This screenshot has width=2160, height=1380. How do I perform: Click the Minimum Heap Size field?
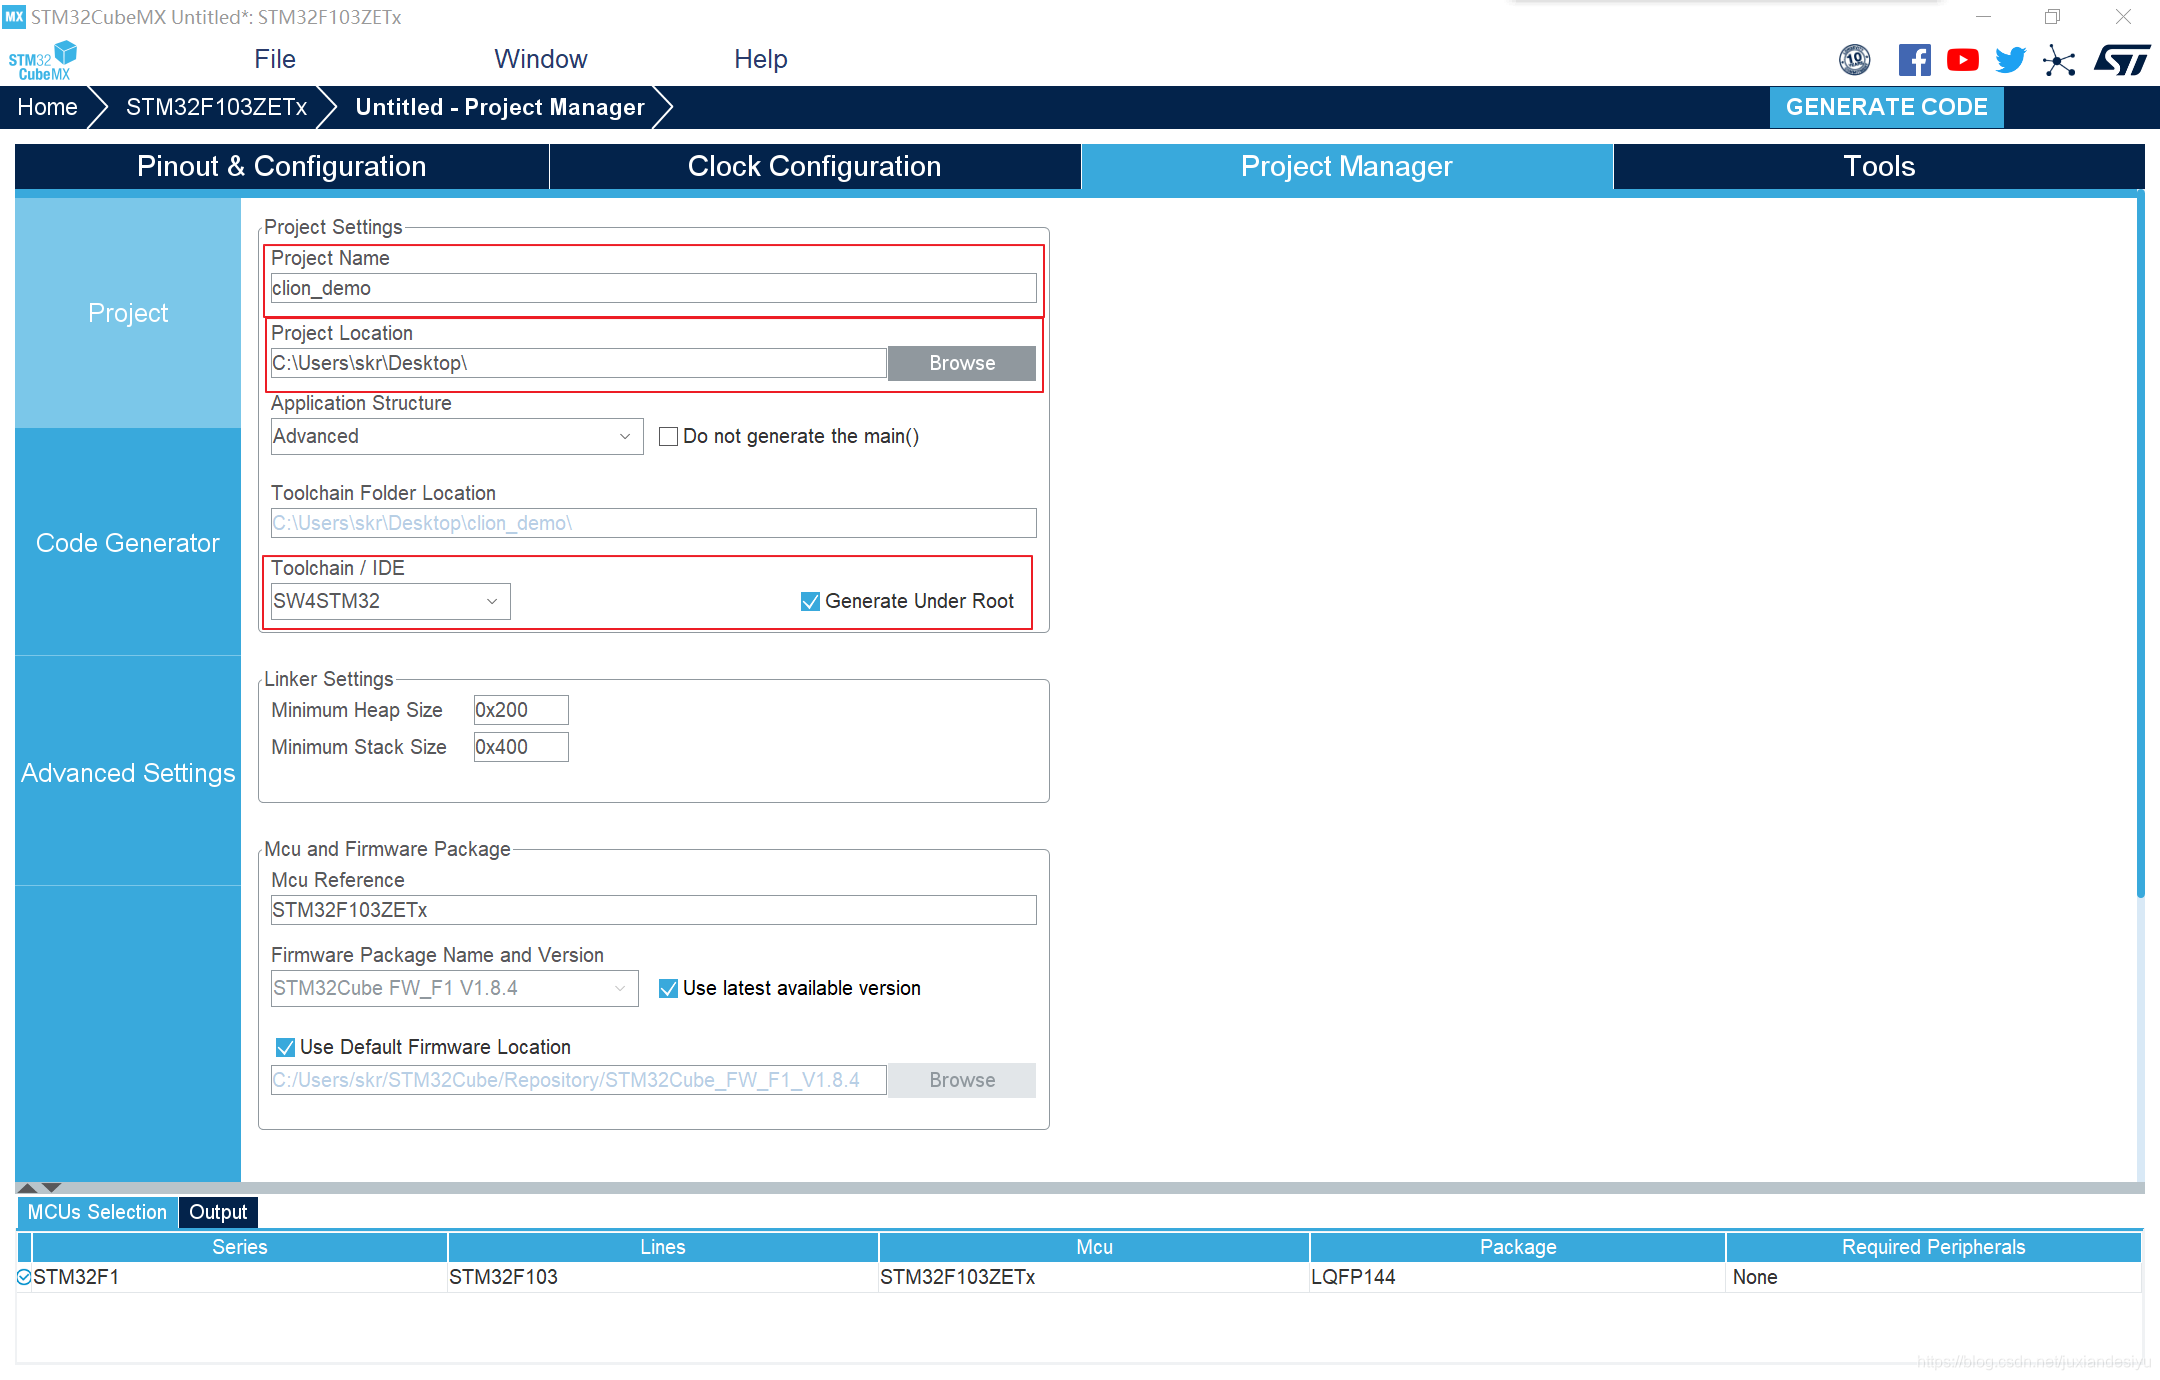[520, 710]
